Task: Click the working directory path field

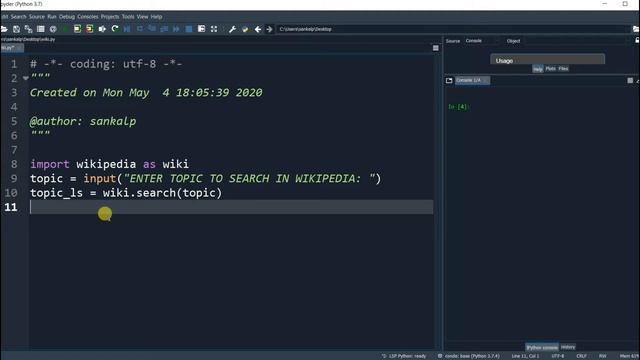Action: [x=453, y=29]
